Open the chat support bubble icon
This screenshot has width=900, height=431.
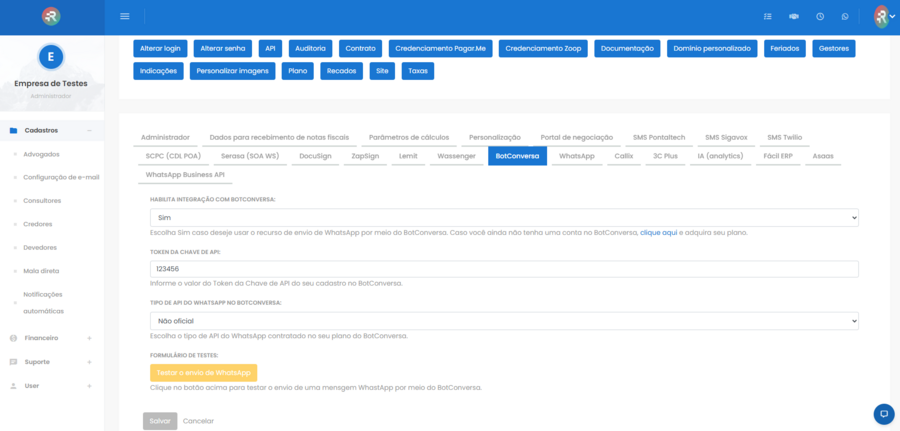coord(884,413)
